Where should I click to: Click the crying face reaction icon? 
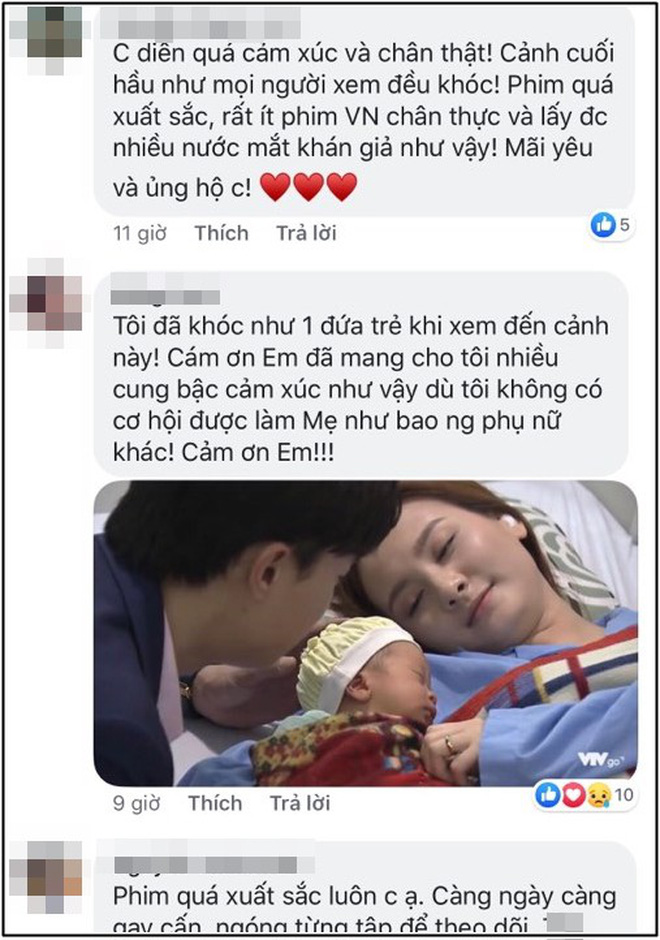click(x=598, y=795)
